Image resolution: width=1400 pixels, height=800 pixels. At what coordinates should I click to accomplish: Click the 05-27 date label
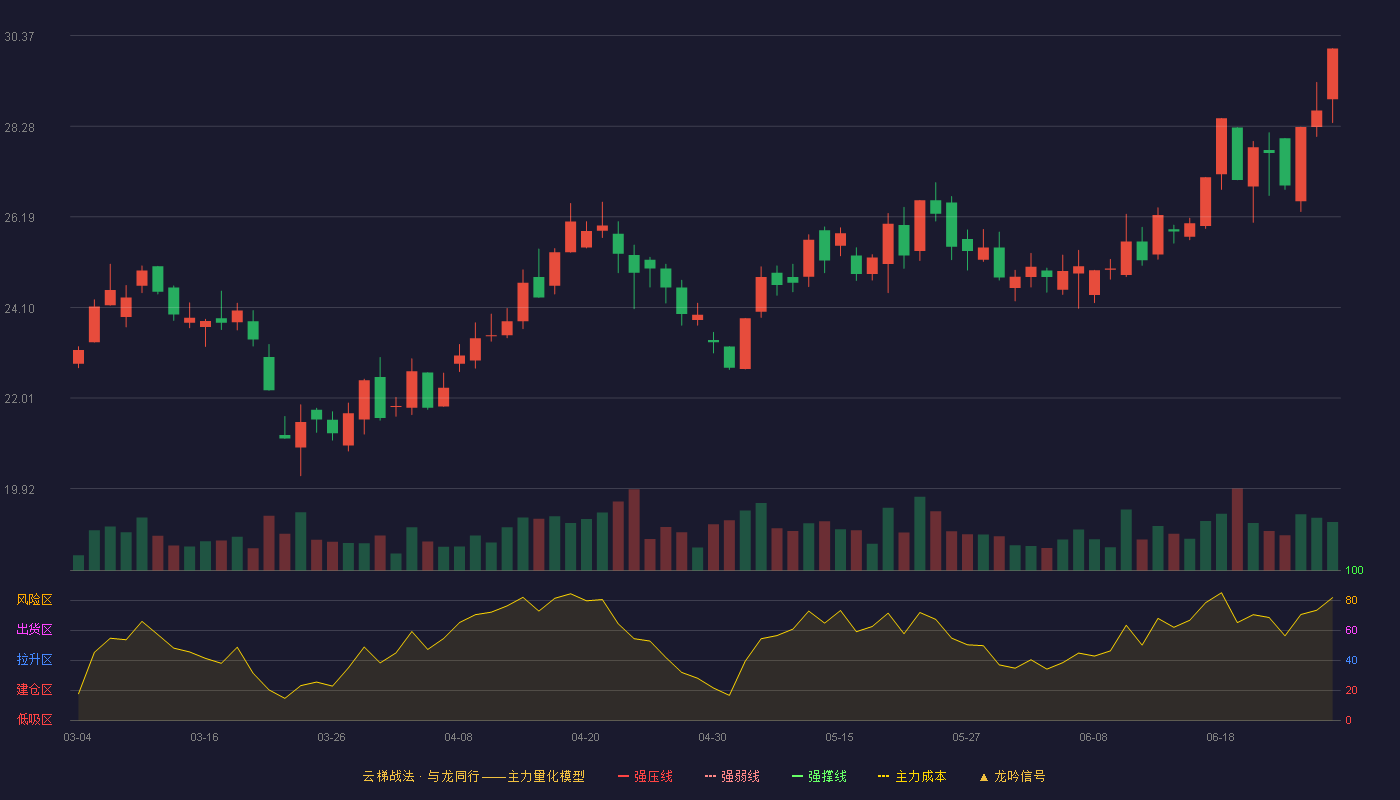966,737
